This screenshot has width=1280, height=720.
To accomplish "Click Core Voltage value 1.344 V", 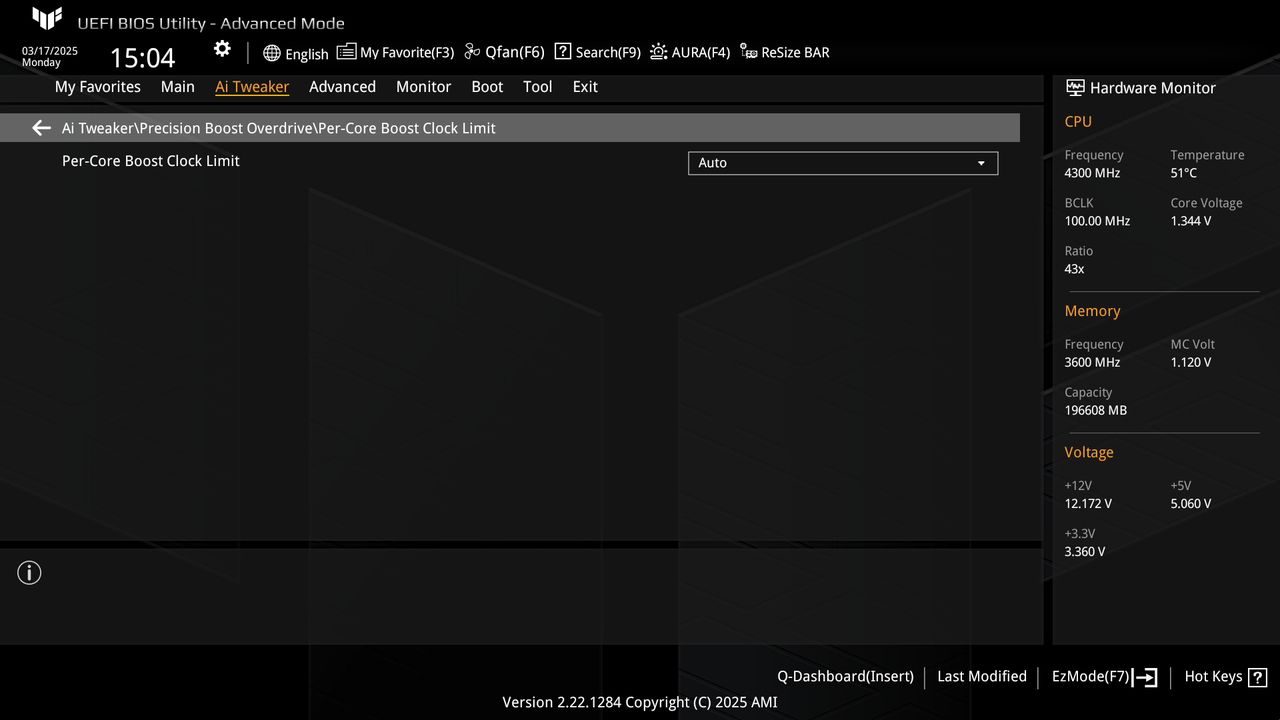I will pos(1191,221).
